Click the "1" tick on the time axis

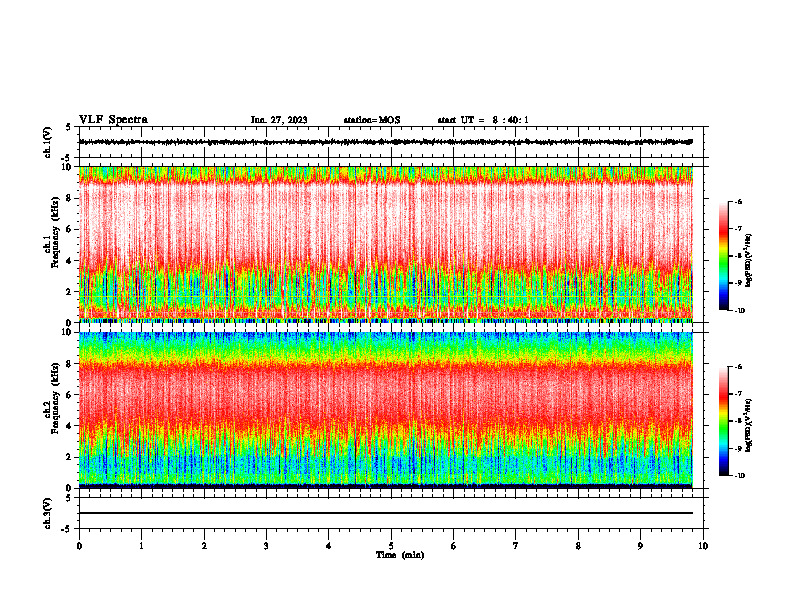pyautogui.click(x=141, y=546)
